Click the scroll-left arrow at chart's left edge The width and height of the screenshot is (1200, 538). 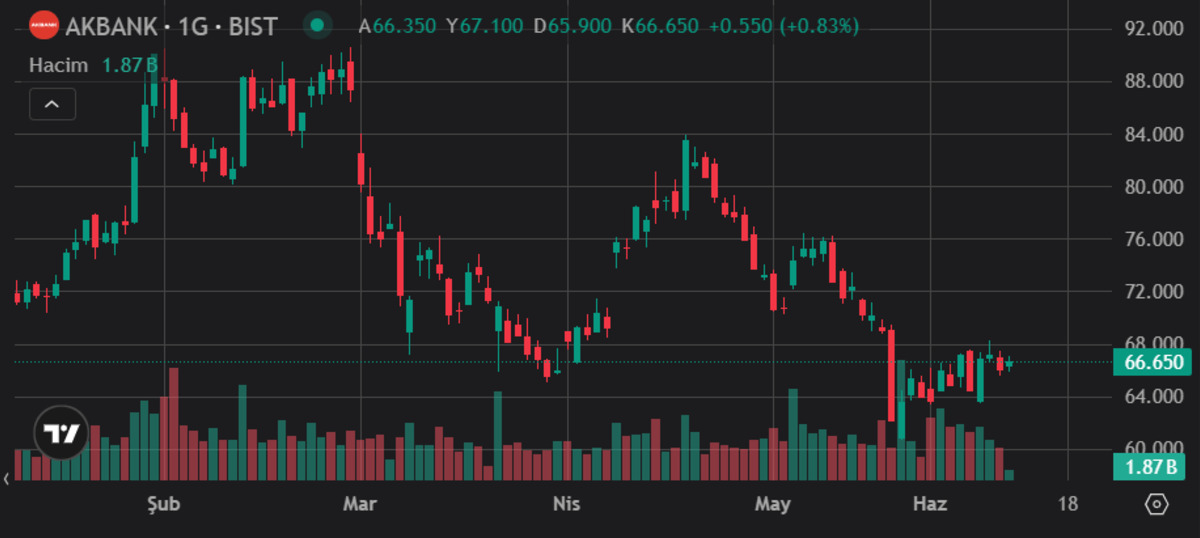click(7, 480)
